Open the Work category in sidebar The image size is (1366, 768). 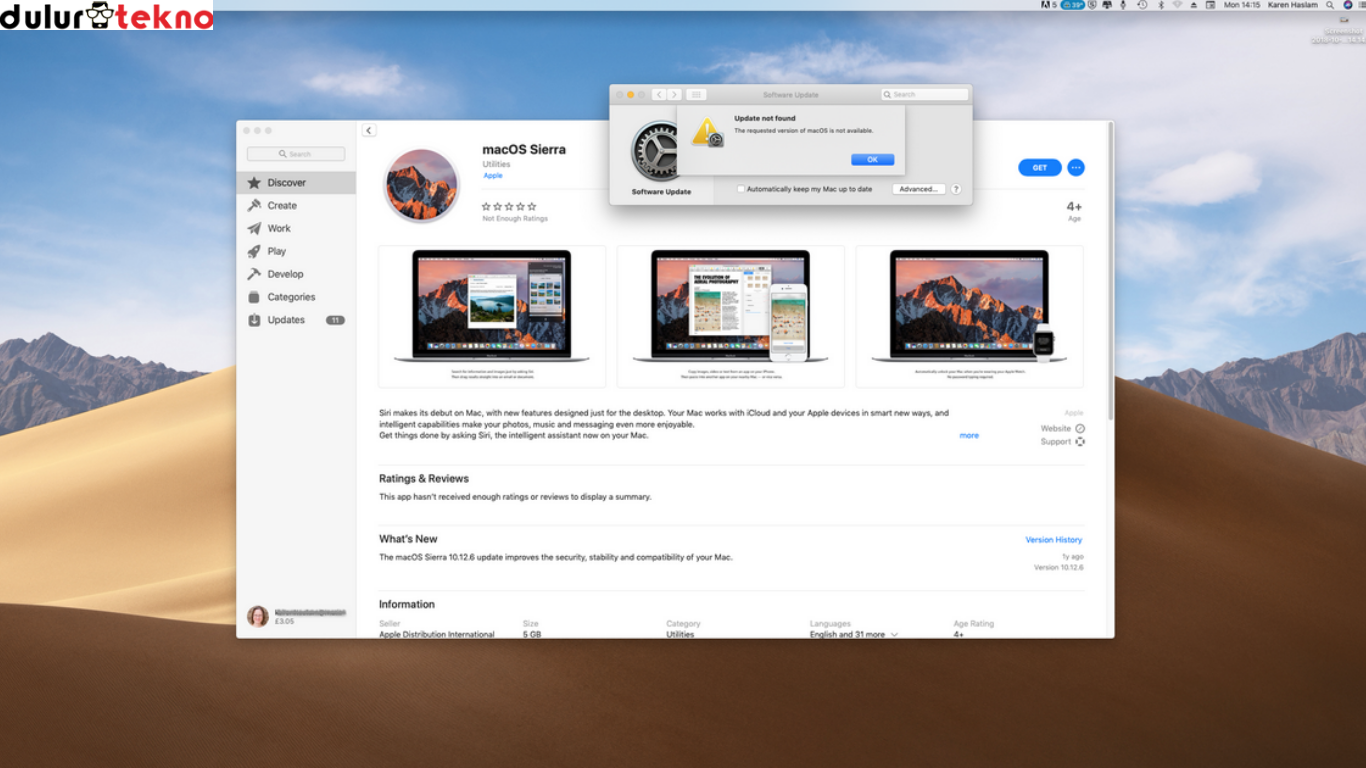tap(296, 229)
